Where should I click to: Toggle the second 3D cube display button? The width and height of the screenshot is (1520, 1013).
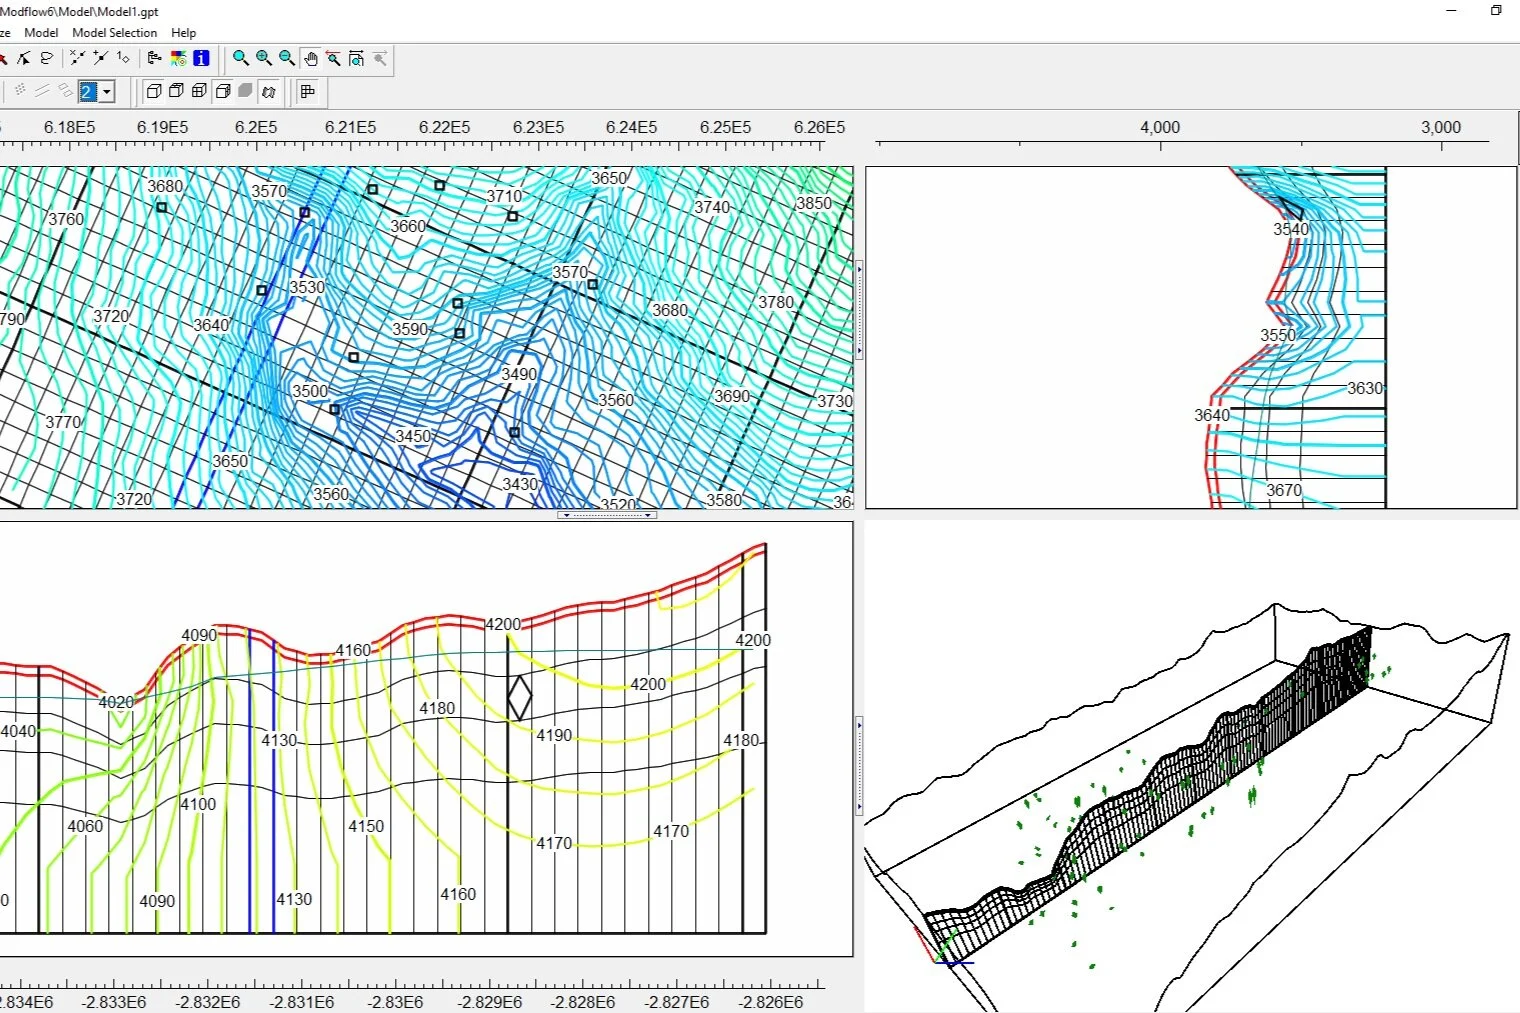tap(176, 91)
